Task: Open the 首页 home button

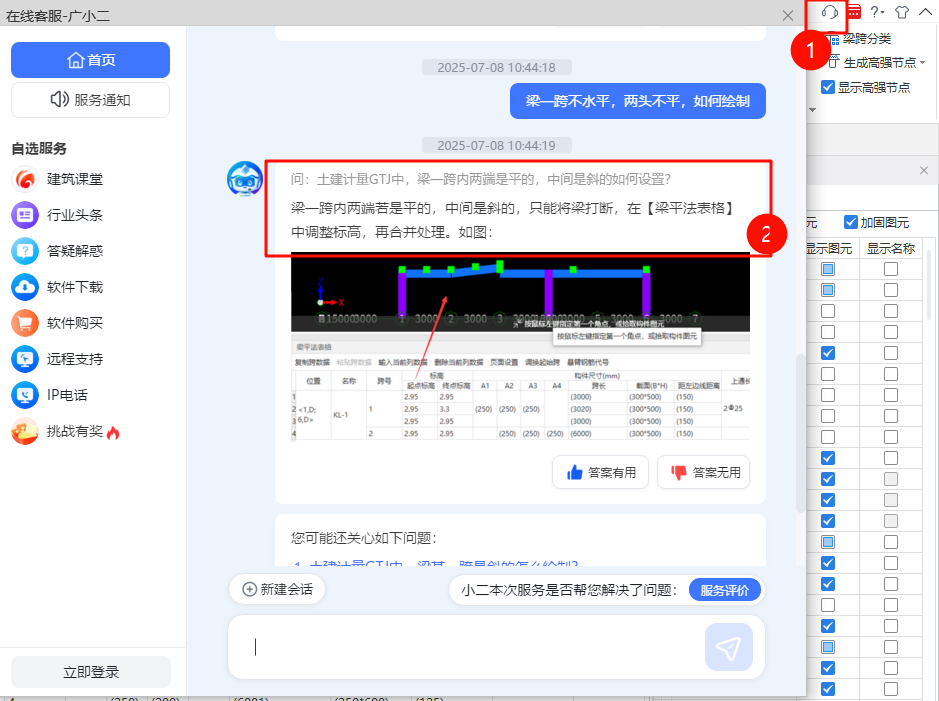Action: pyautogui.click(x=90, y=60)
